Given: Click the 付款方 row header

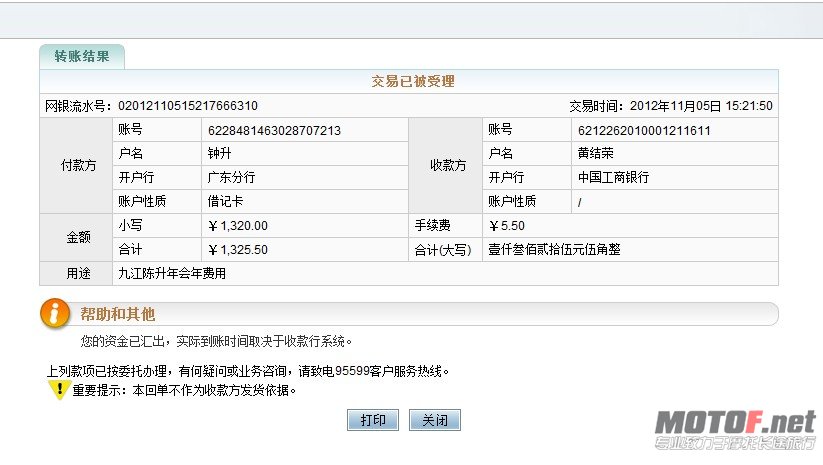Looking at the screenshot, I should pyautogui.click(x=77, y=165).
